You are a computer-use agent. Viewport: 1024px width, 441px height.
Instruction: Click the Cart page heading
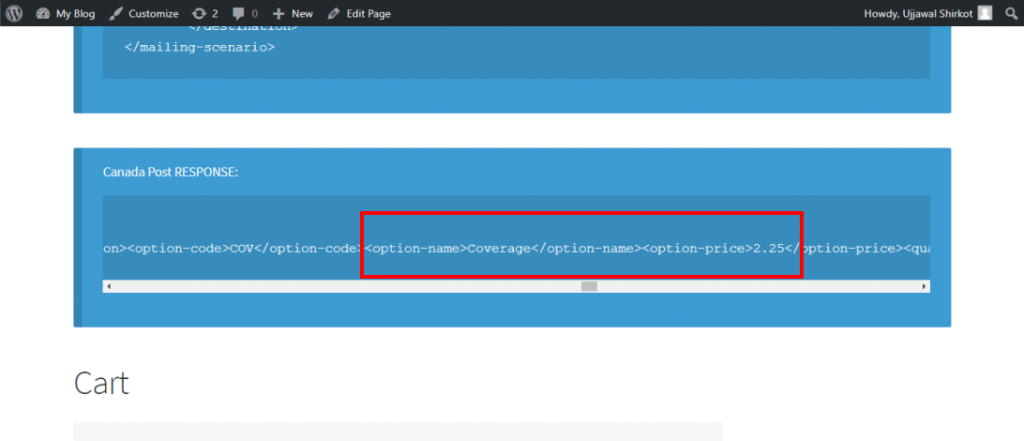tap(101, 383)
